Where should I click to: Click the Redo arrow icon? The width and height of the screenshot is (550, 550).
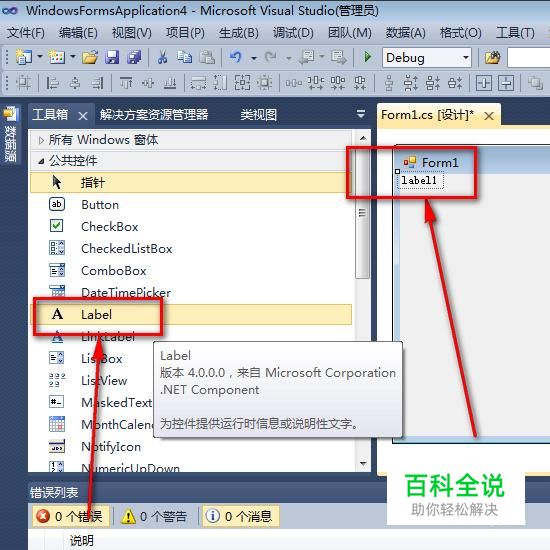coord(271,57)
